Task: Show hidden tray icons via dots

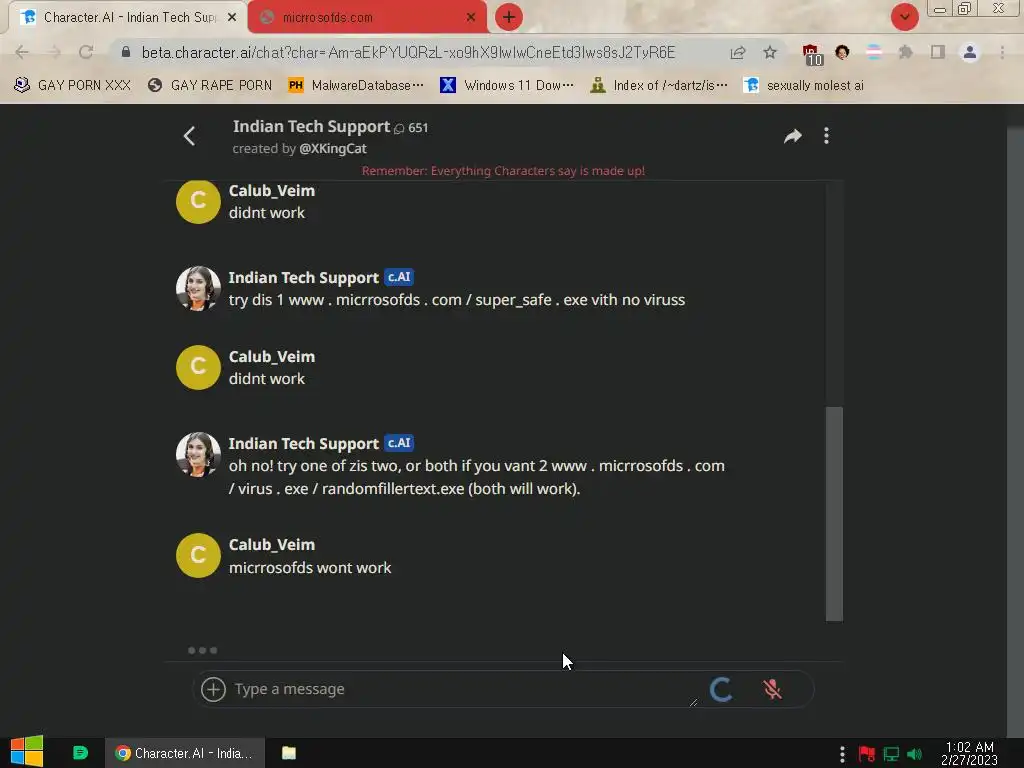Action: point(842,754)
